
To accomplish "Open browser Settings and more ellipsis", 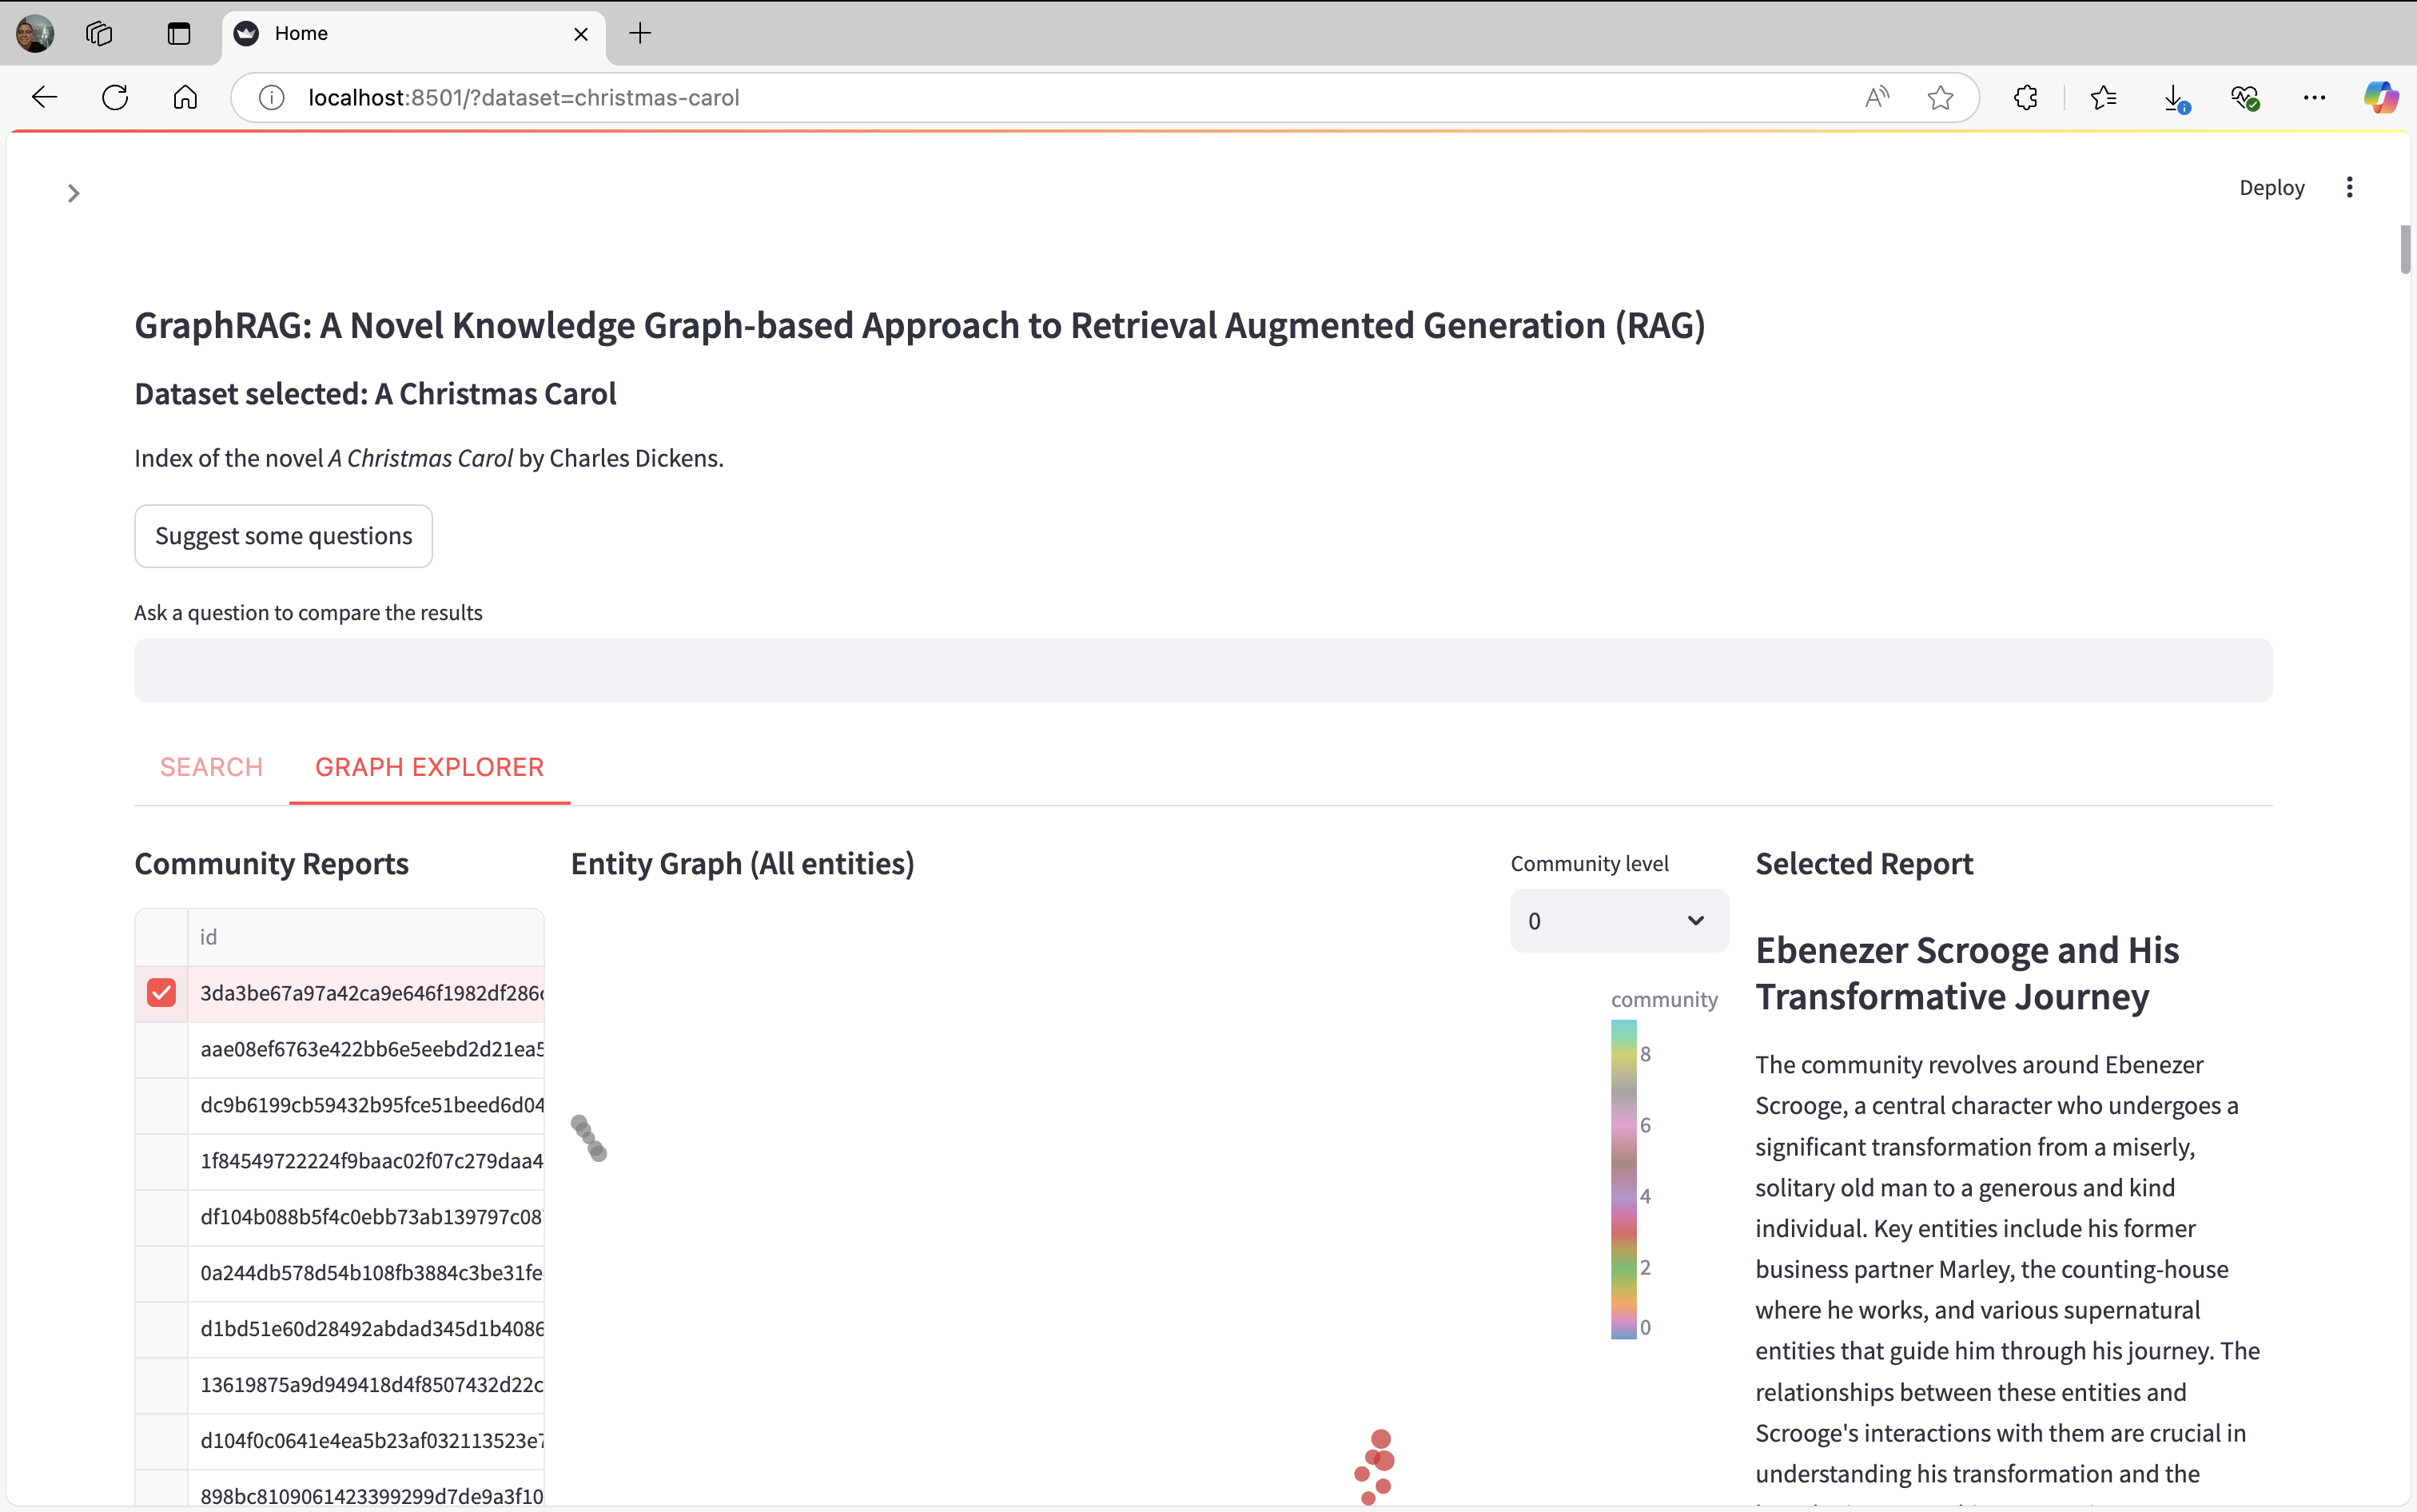I will coord(2314,97).
